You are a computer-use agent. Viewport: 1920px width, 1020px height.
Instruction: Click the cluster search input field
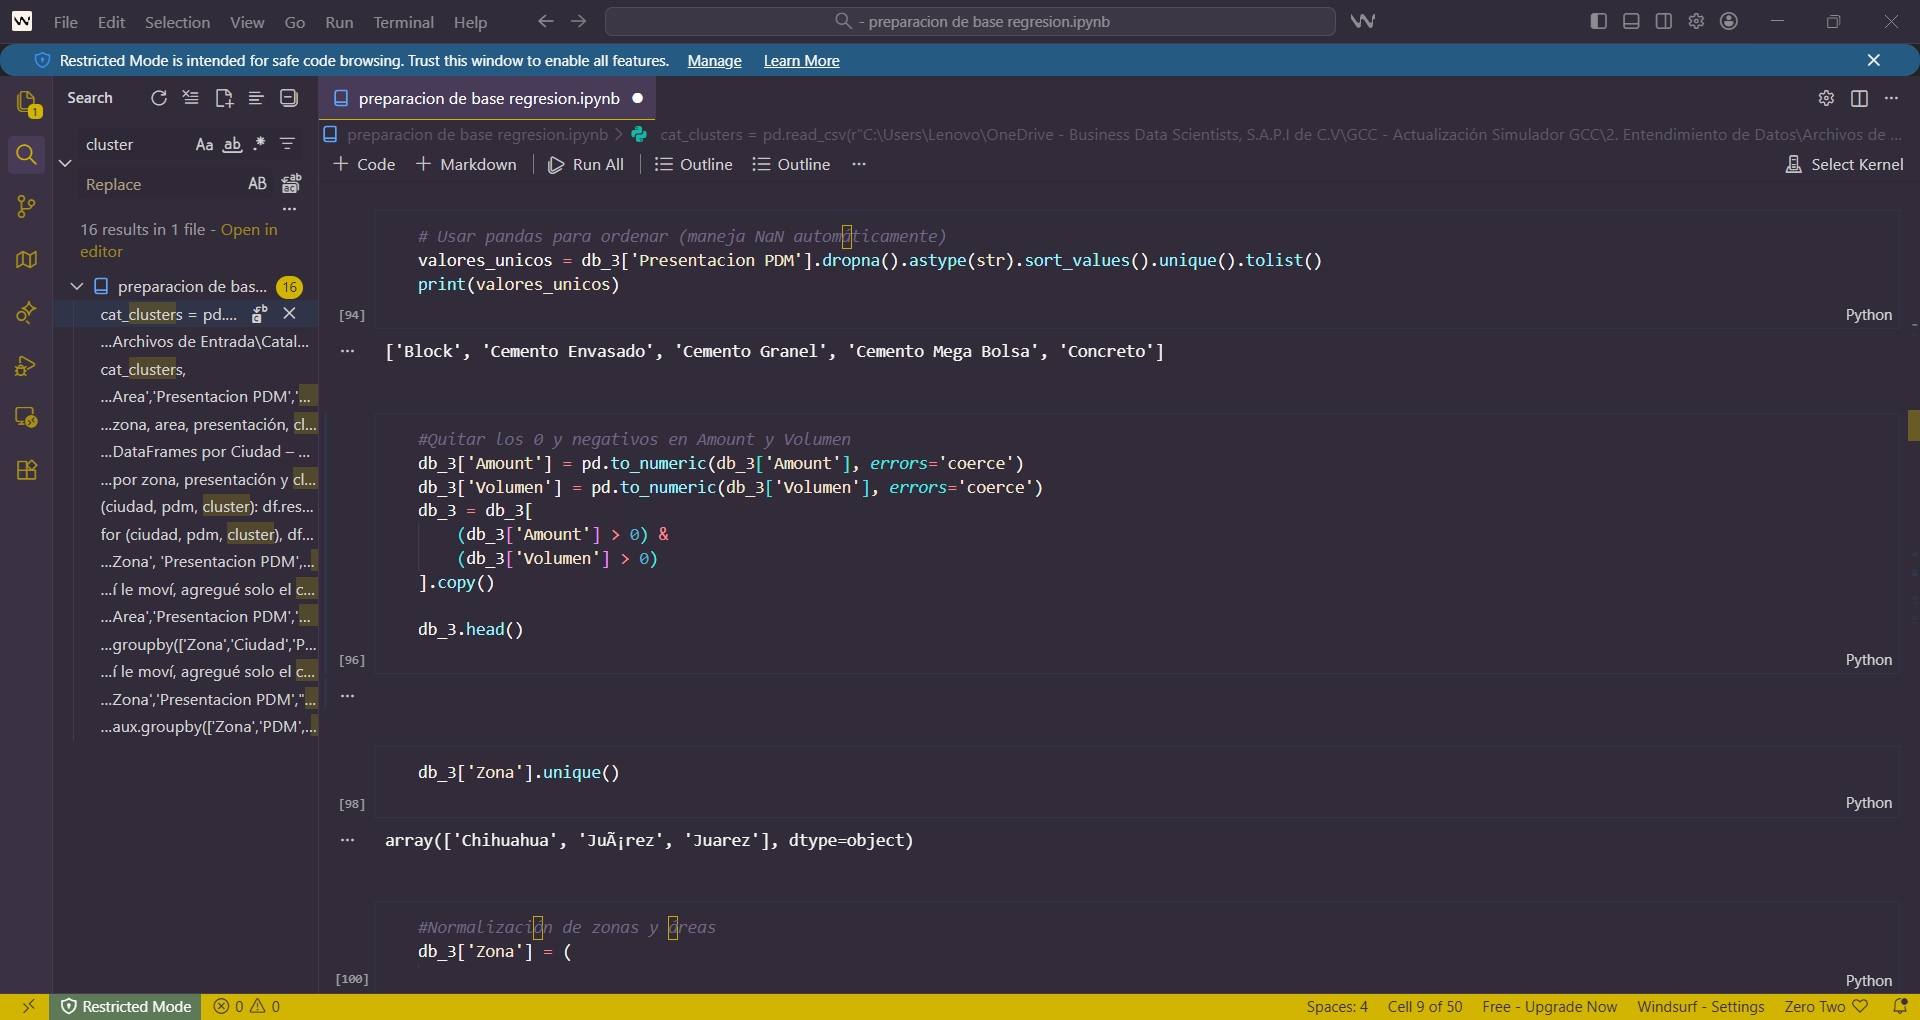(x=130, y=144)
